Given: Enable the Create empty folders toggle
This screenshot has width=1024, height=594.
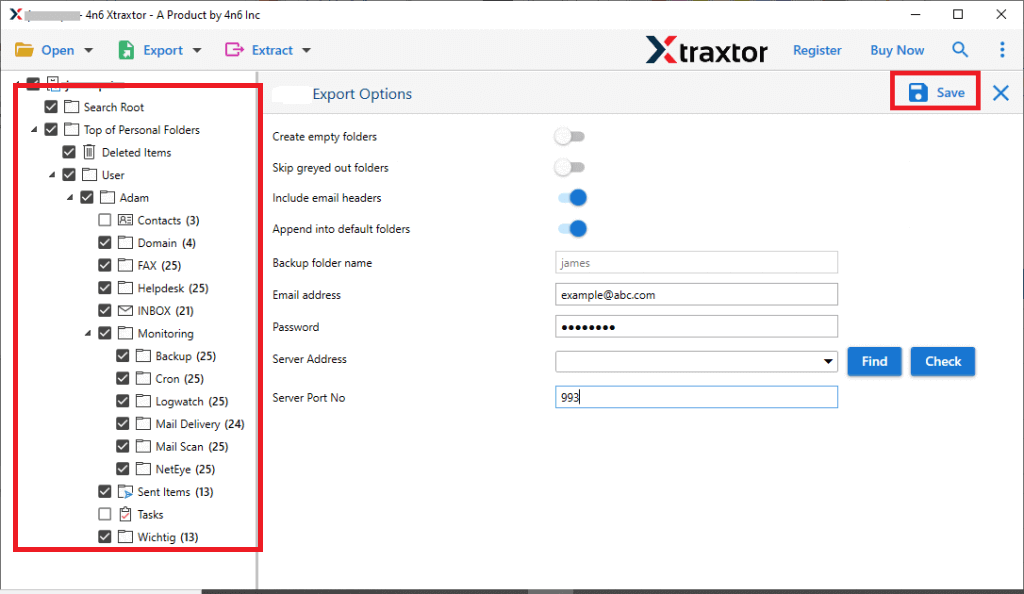Looking at the screenshot, I should point(570,137).
